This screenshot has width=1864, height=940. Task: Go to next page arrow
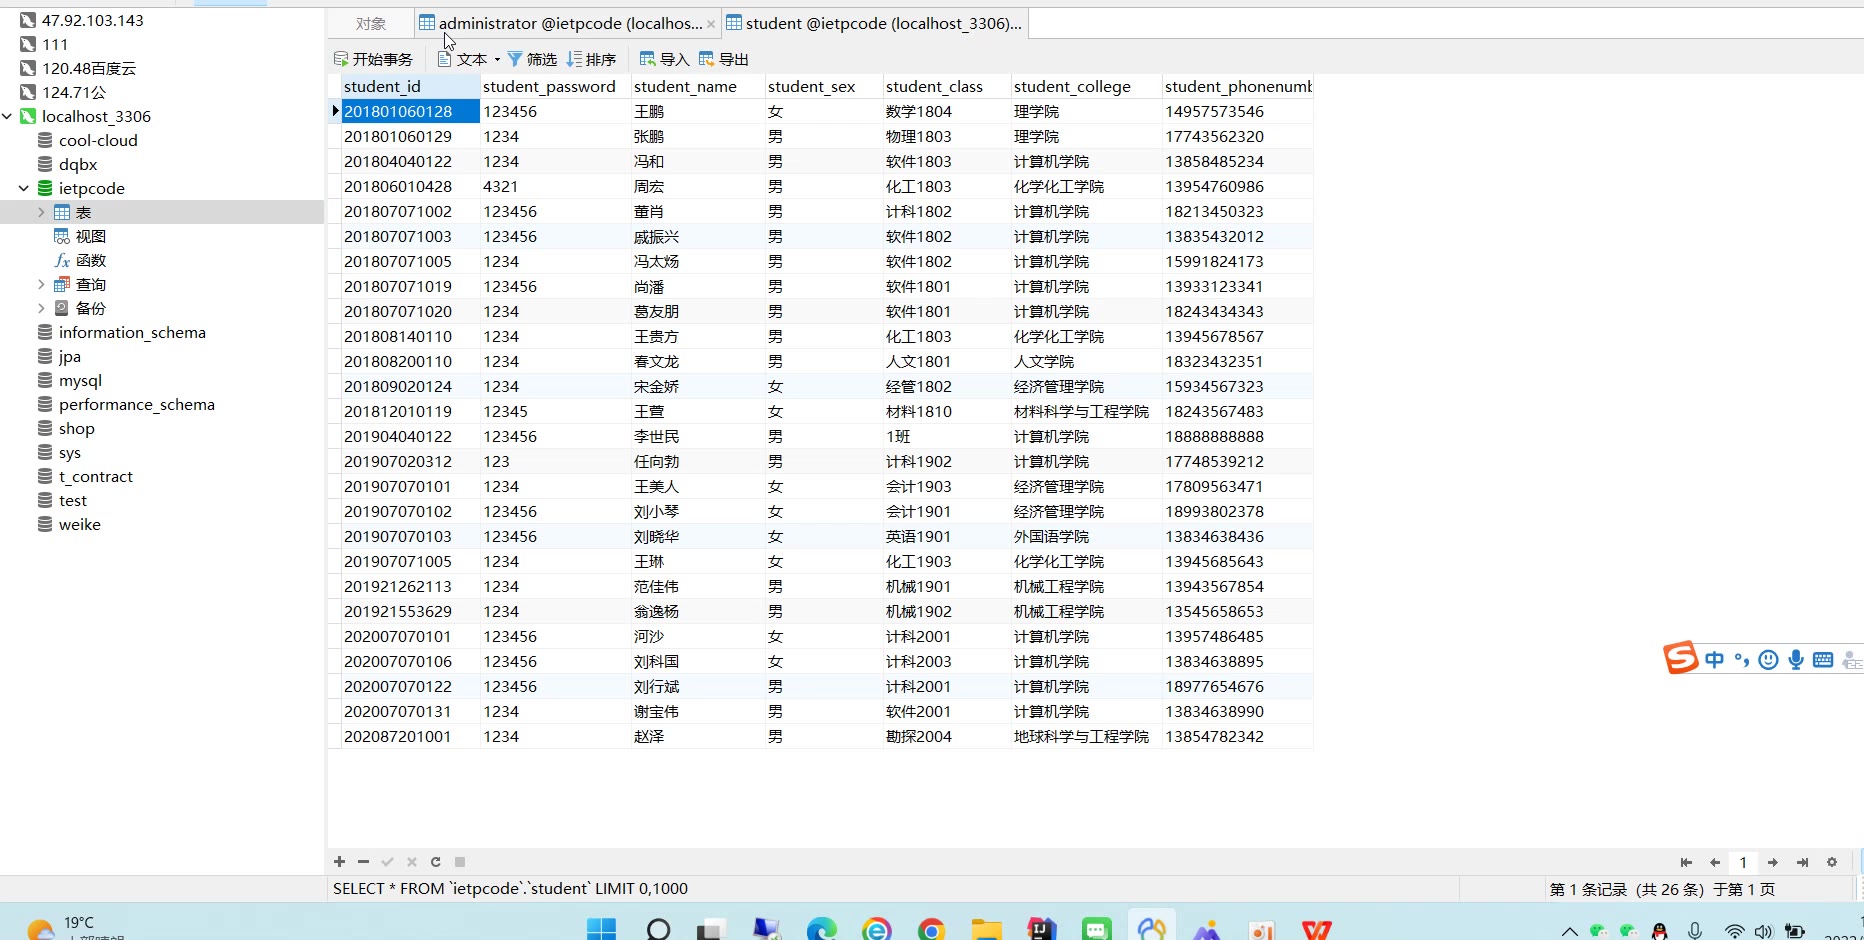pyautogui.click(x=1772, y=862)
